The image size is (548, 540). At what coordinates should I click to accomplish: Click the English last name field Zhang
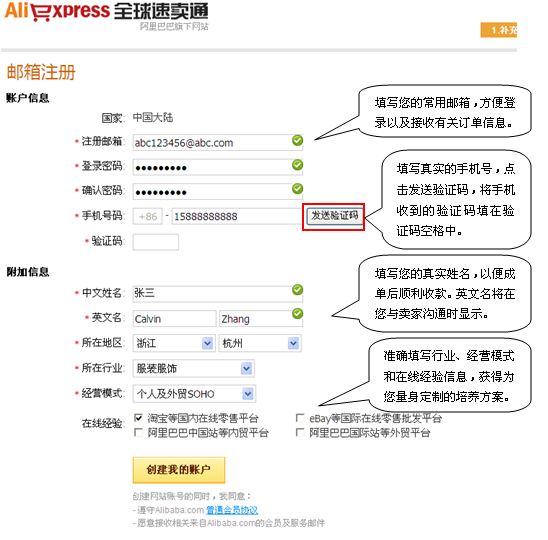(261, 319)
